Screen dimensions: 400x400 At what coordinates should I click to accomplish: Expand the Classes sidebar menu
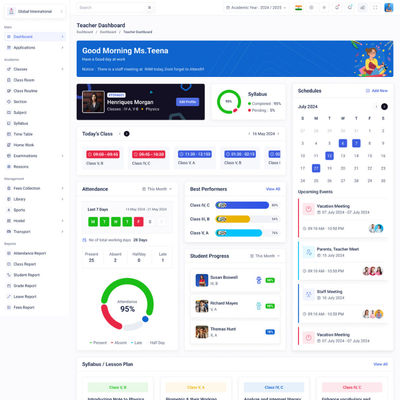[x=35, y=69]
